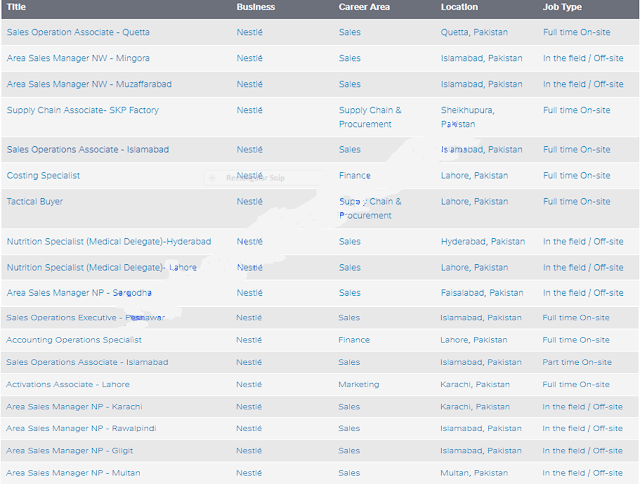
Task: Open Sales Operation Associate - Quetta job
Action: pyautogui.click(x=78, y=32)
